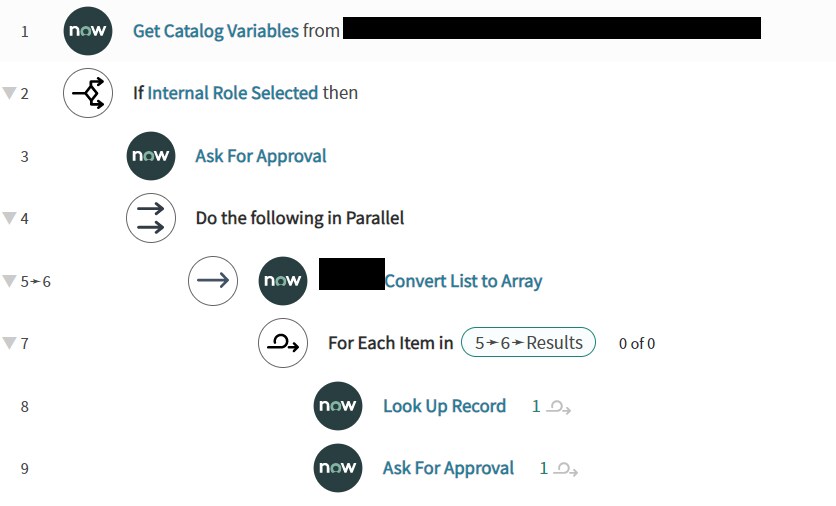Viewport: 836px width, 506px height.
Task: Click the now icon beside step 3
Action: point(151,156)
